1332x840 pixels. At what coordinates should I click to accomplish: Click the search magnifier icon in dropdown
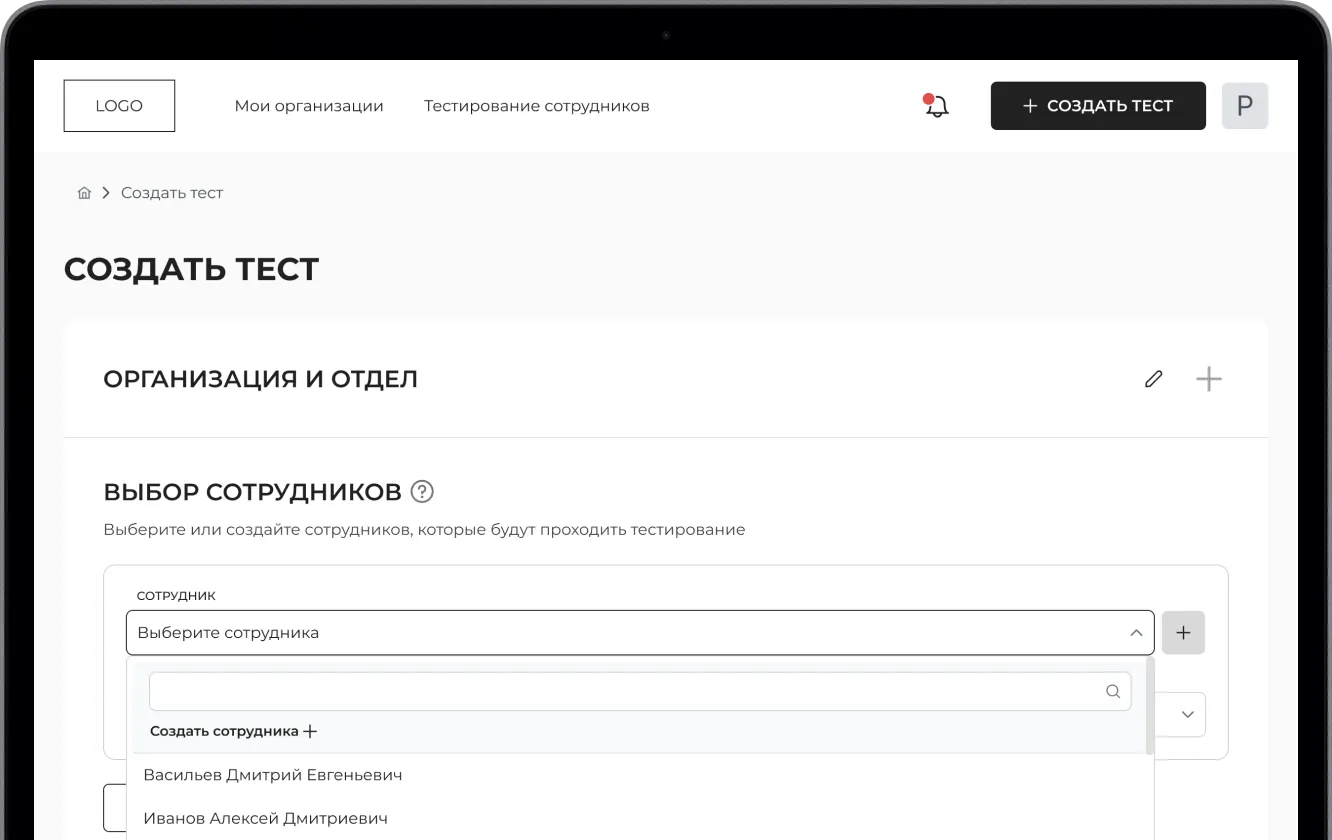pyautogui.click(x=1112, y=691)
